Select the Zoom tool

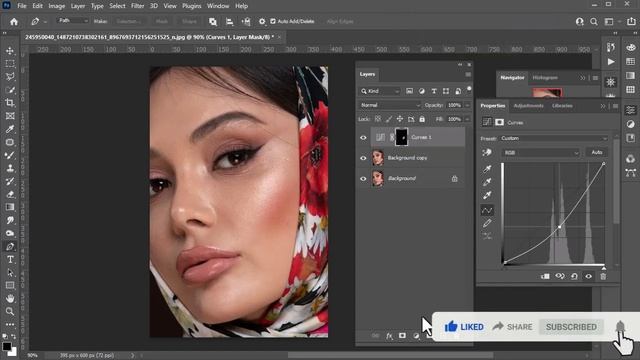click(x=10, y=311)
